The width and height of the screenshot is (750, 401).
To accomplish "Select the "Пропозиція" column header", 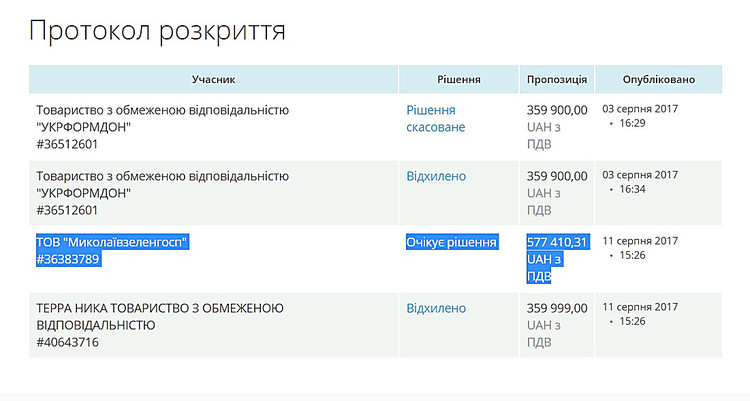I will tap(556, 79).
